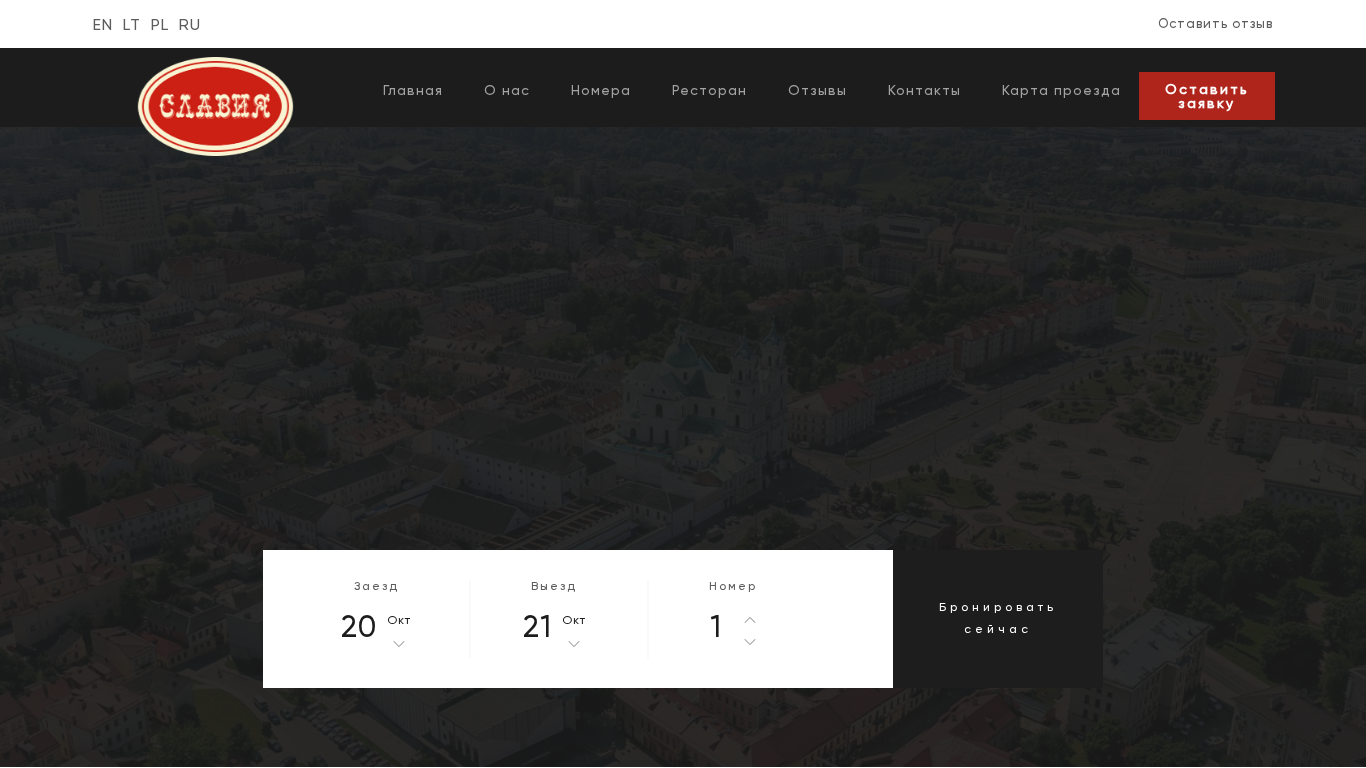Image resolution: width=1366 pixels, height=768 pixels.
Task: Open the Номера menu item
Action: tap(600, 91)
